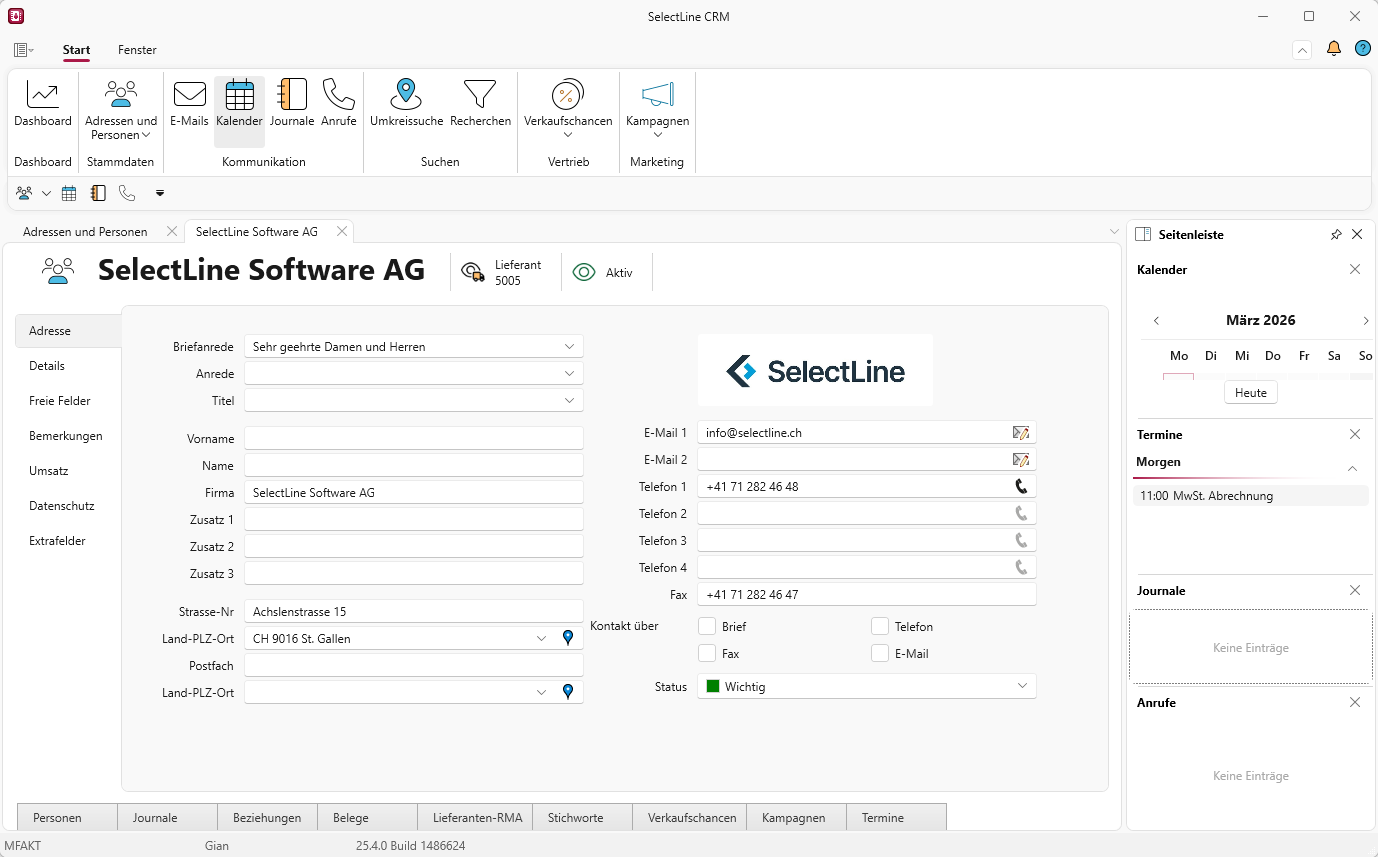Open the Dashboard from the ribbon
This screenshot has width=1378, height=857.
[42, 104]
